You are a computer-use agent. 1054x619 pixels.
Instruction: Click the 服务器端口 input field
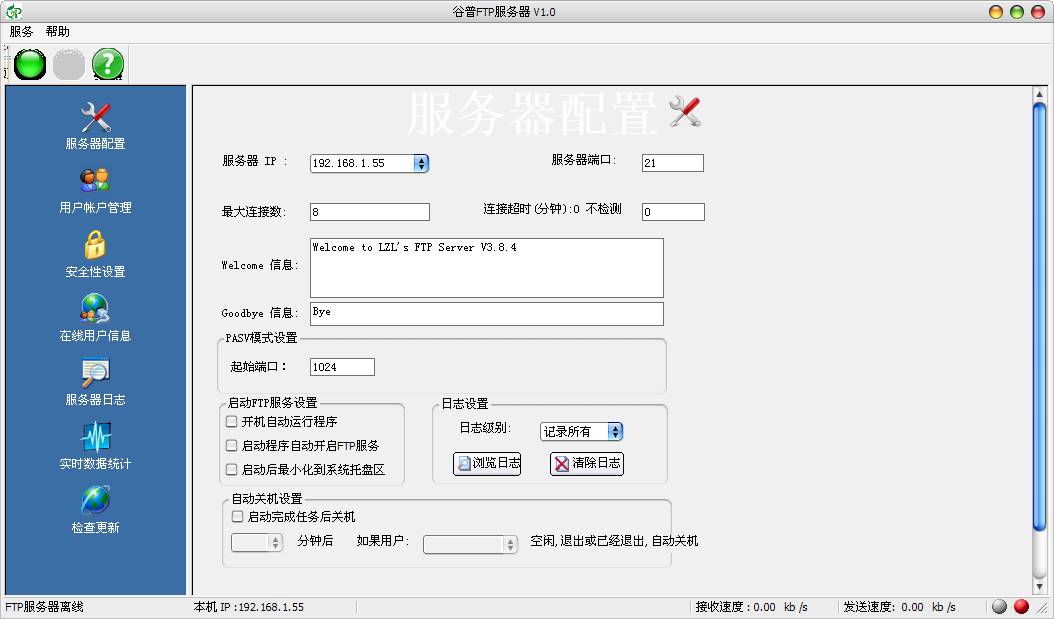coord(672,163)
